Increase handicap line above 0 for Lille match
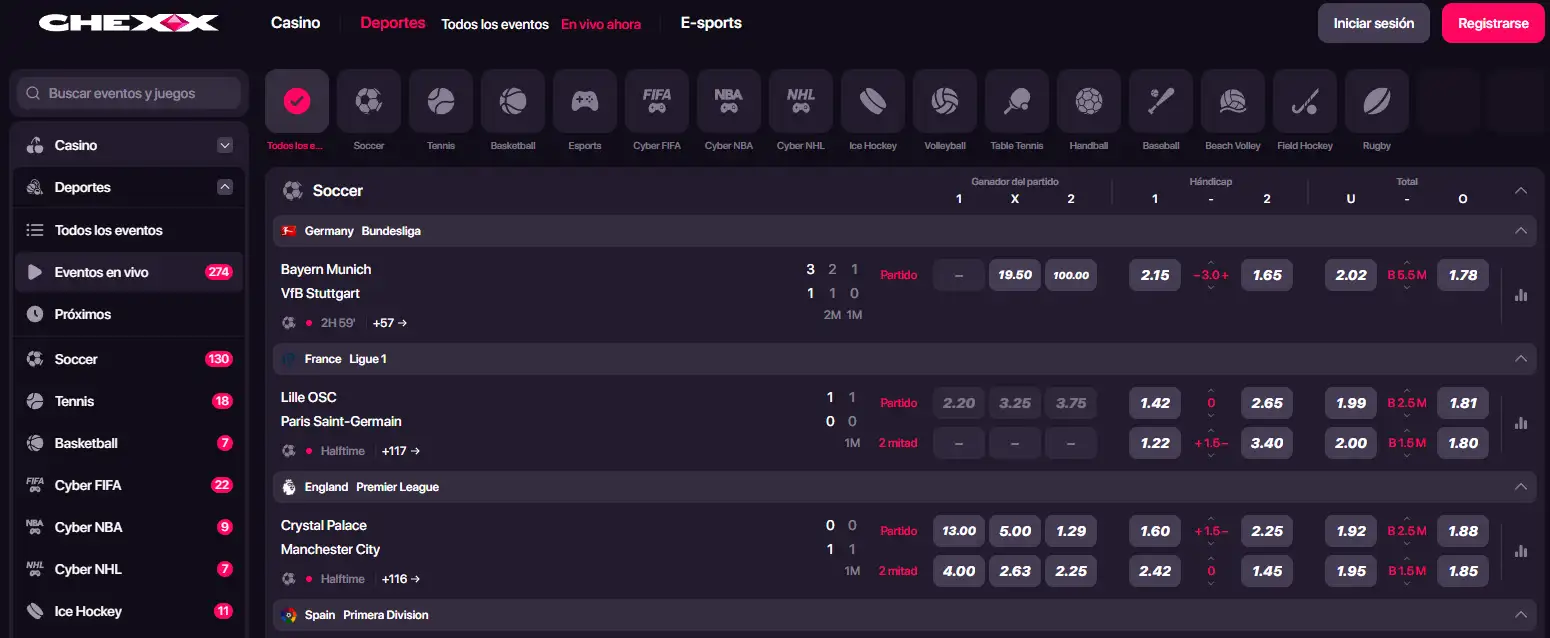1550x638 pixels. point(1211,390)
